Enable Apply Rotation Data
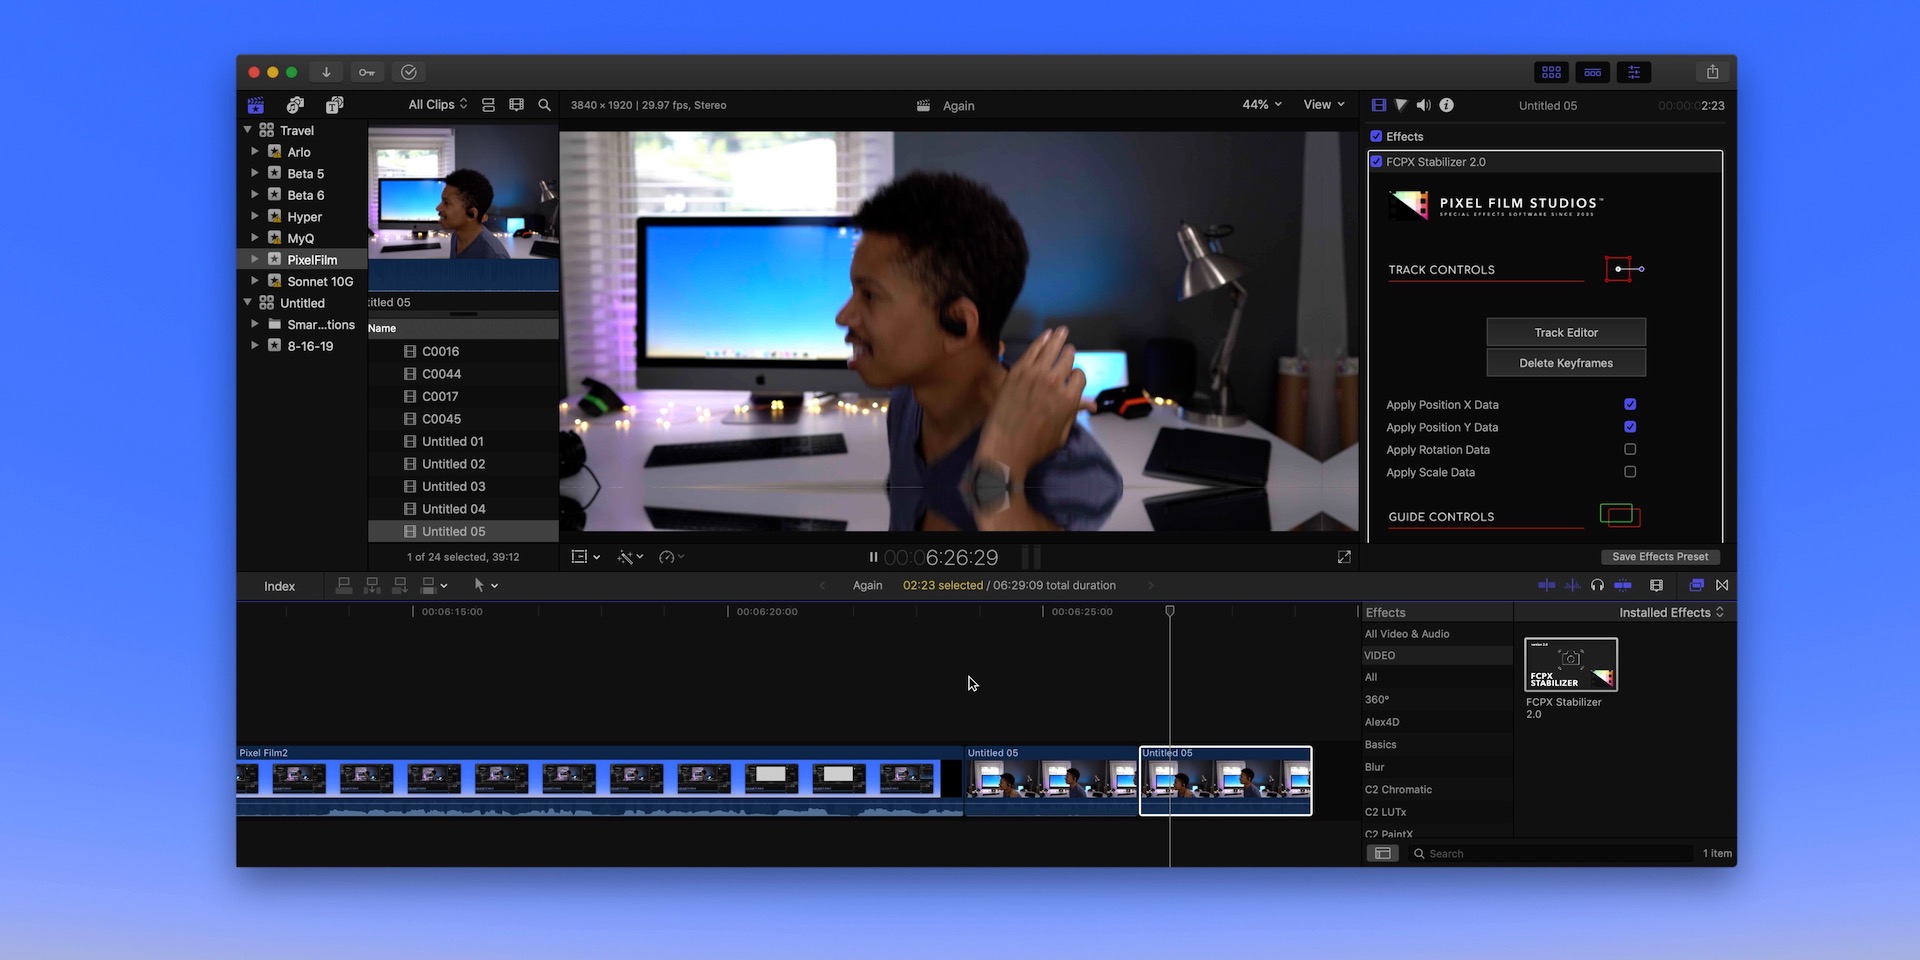Viewport: 1920px width, 960px height. 1631,449
